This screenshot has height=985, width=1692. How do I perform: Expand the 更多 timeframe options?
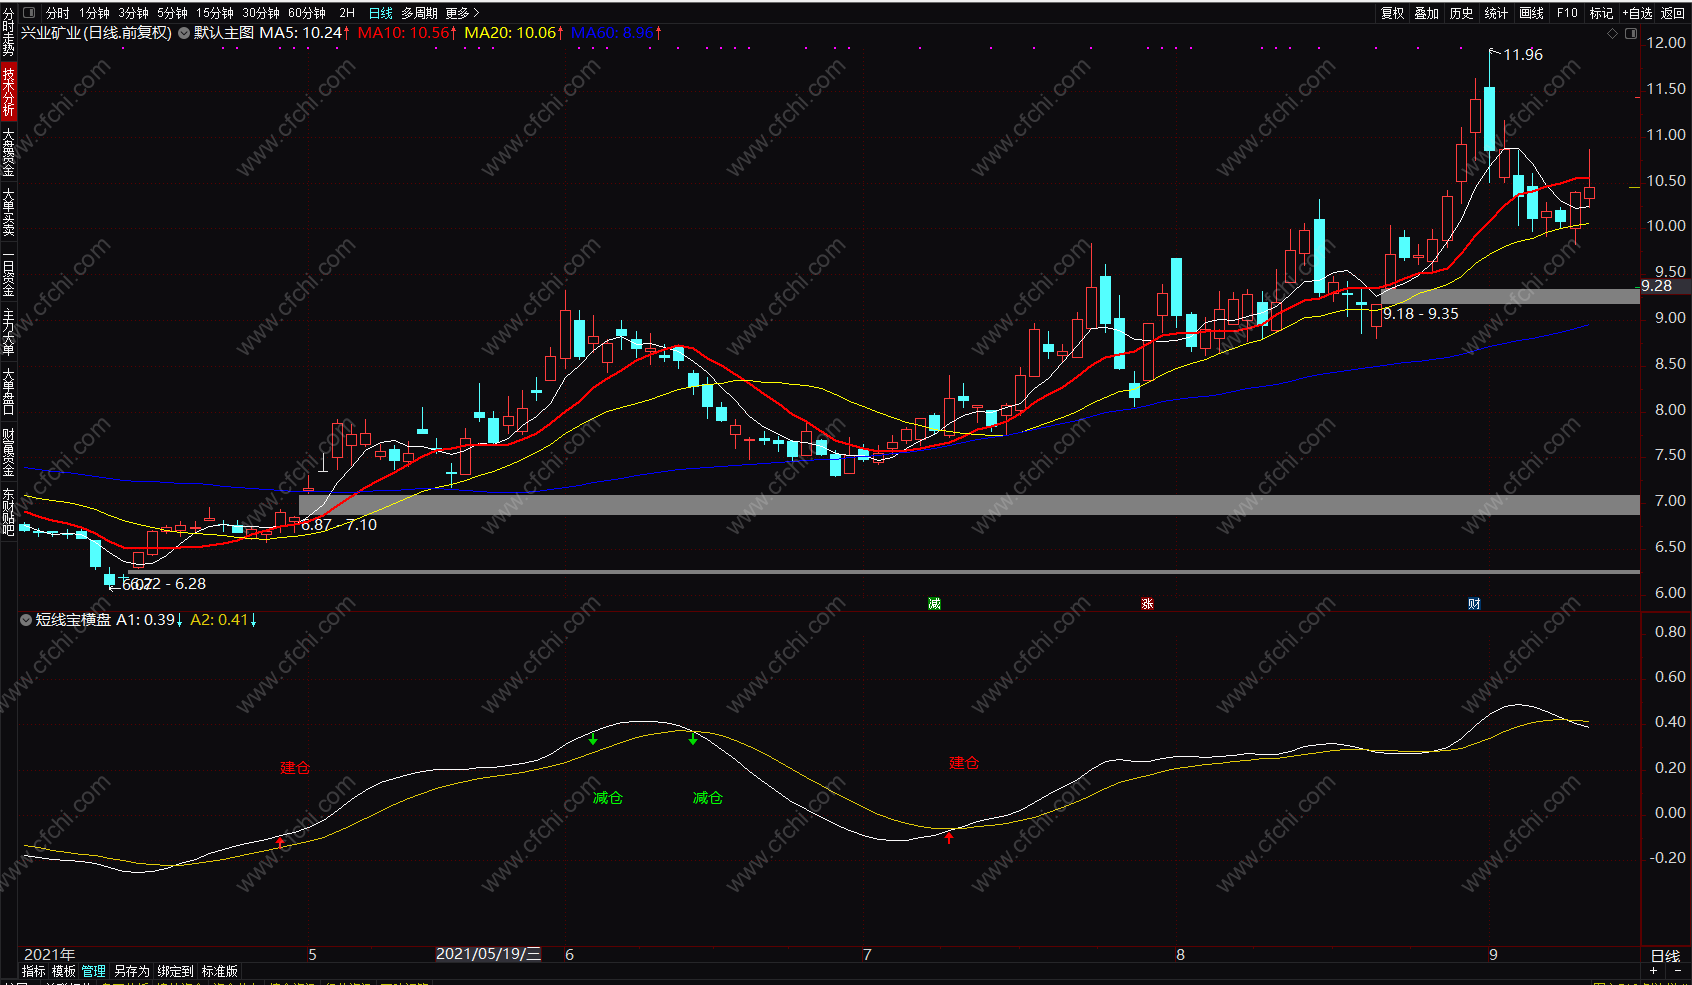click(x=462, y=13)
